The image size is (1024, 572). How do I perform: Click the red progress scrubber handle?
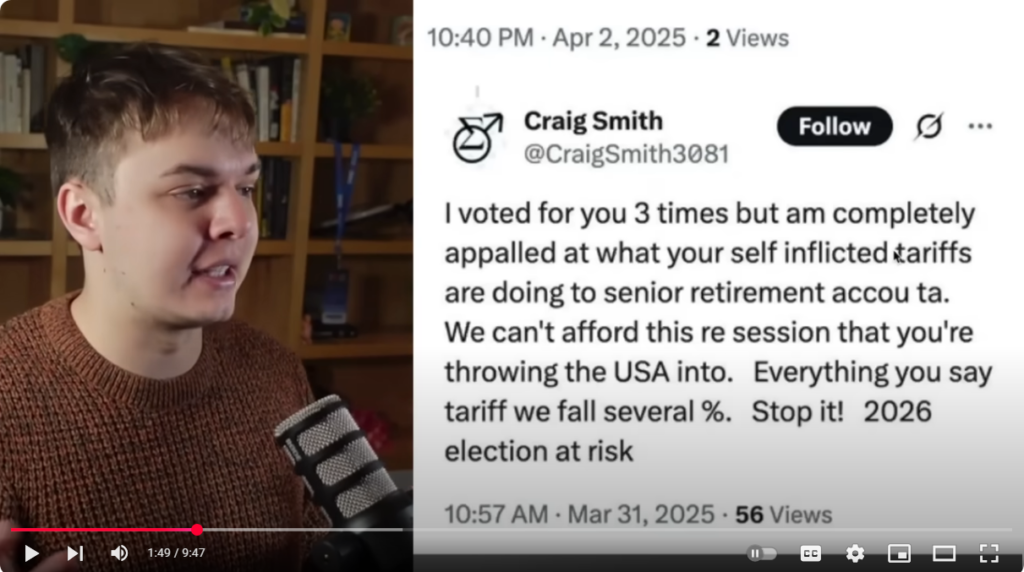click(197, 530)
